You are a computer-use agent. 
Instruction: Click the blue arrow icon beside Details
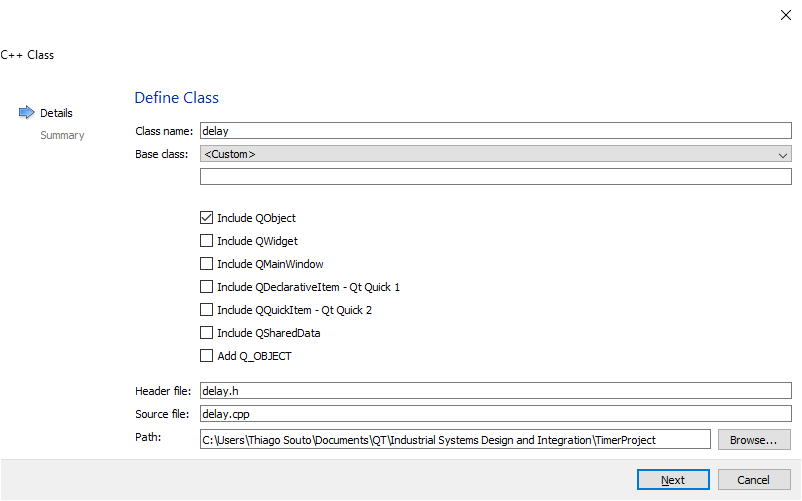click(26, 113)
